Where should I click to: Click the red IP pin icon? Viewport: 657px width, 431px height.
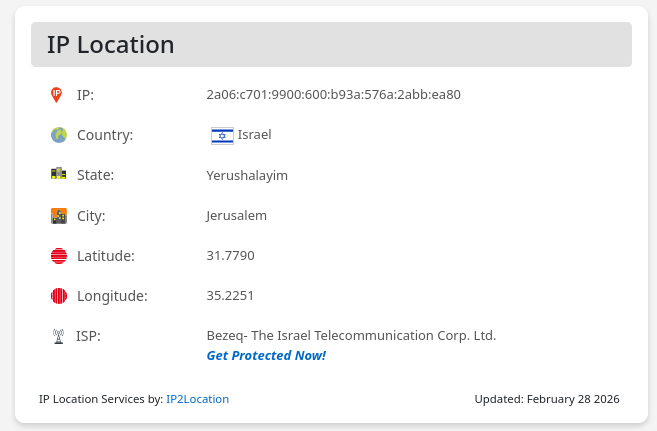(x=57, y=95)
